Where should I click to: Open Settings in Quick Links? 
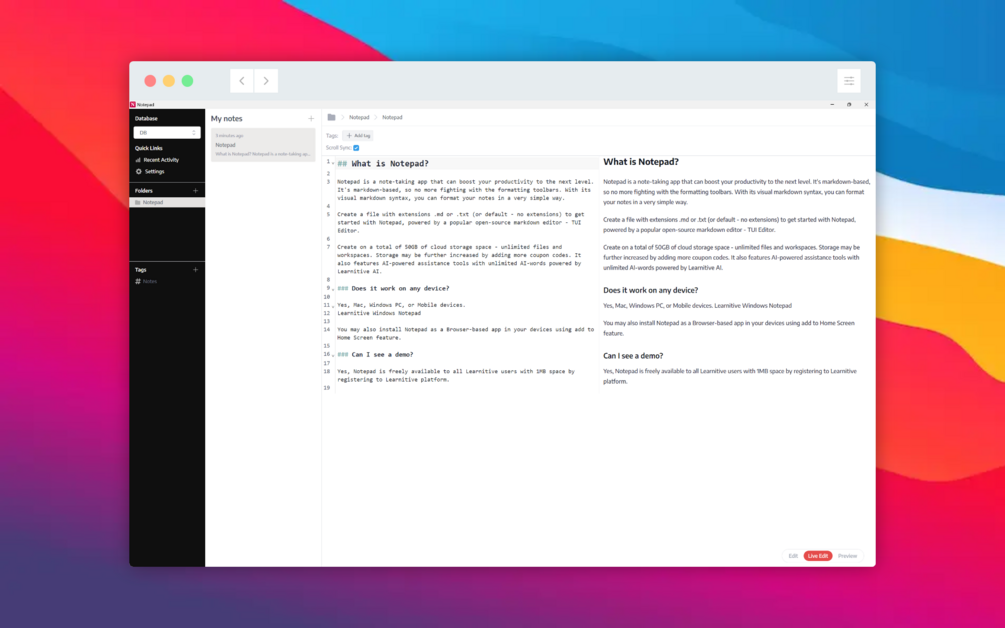(x=150, y=172)
